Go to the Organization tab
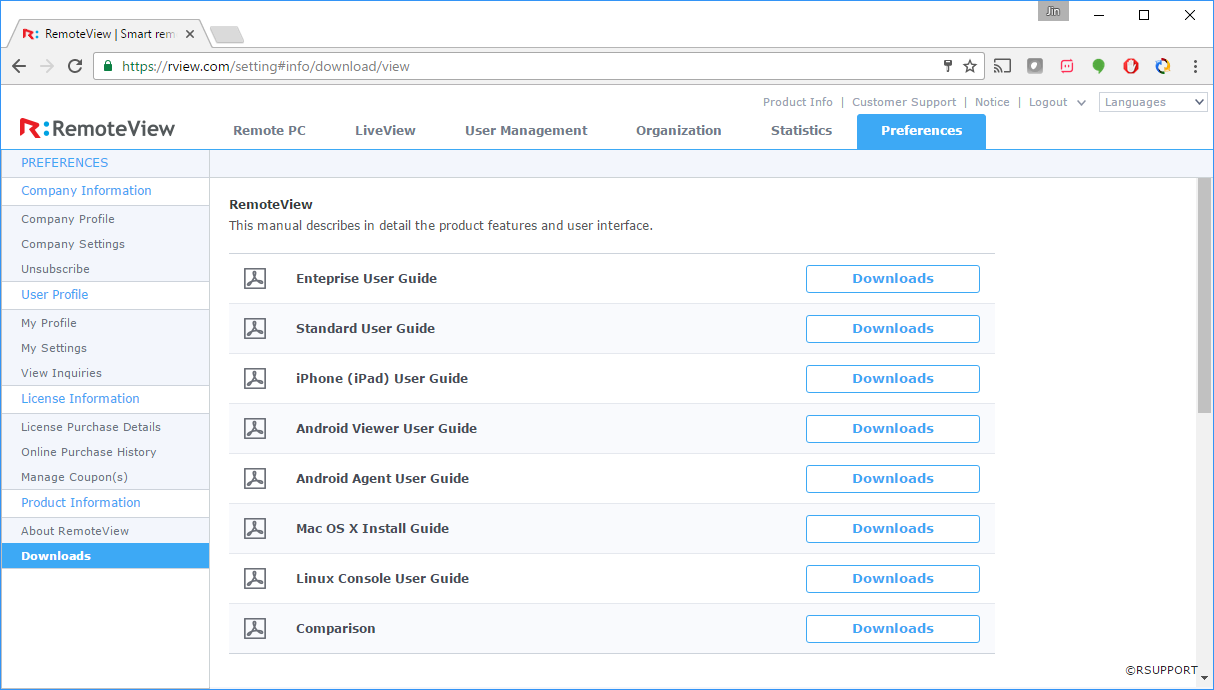Screen dimensions: 1214x690 (678, 131)
